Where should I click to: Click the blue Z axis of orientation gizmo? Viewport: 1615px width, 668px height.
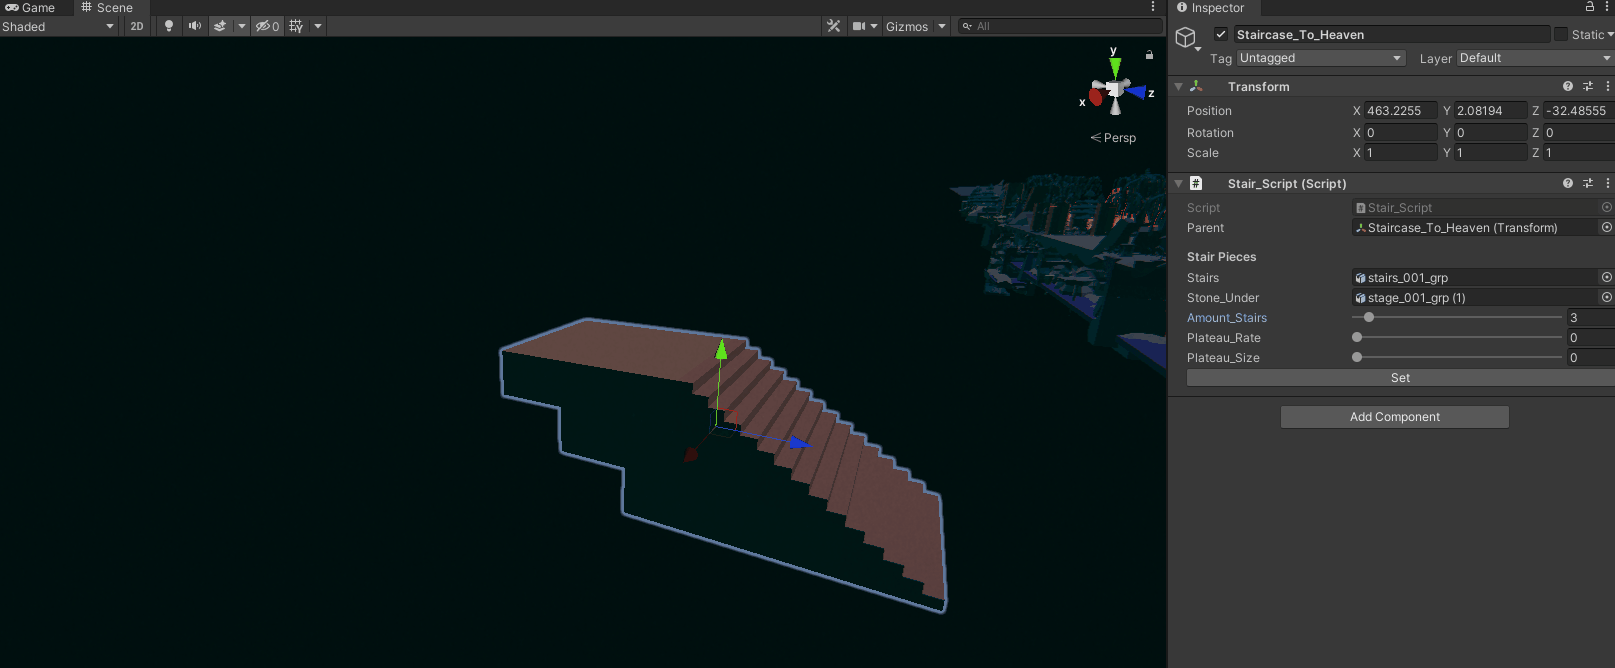[1137, 92]
